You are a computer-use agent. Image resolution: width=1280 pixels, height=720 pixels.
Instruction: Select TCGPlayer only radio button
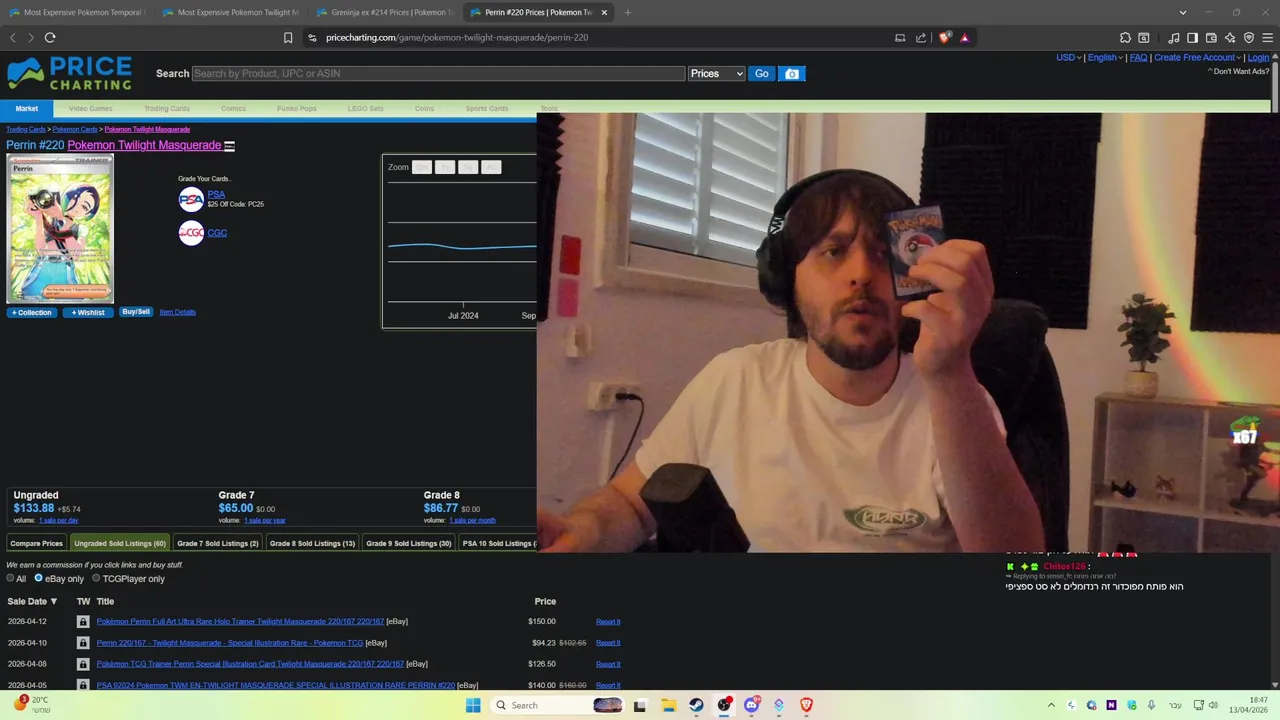pos(96,578)
